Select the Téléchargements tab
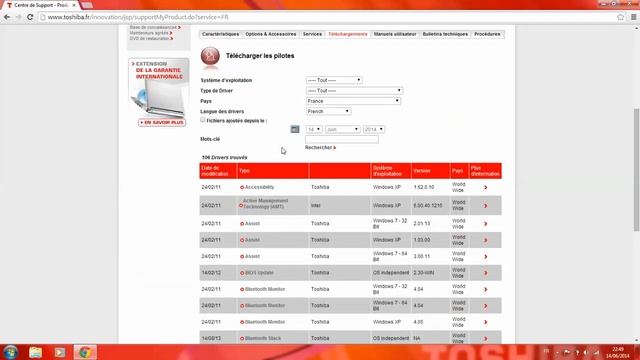The width and height of the screenshot is (640, 360). [x=348, y=34]
